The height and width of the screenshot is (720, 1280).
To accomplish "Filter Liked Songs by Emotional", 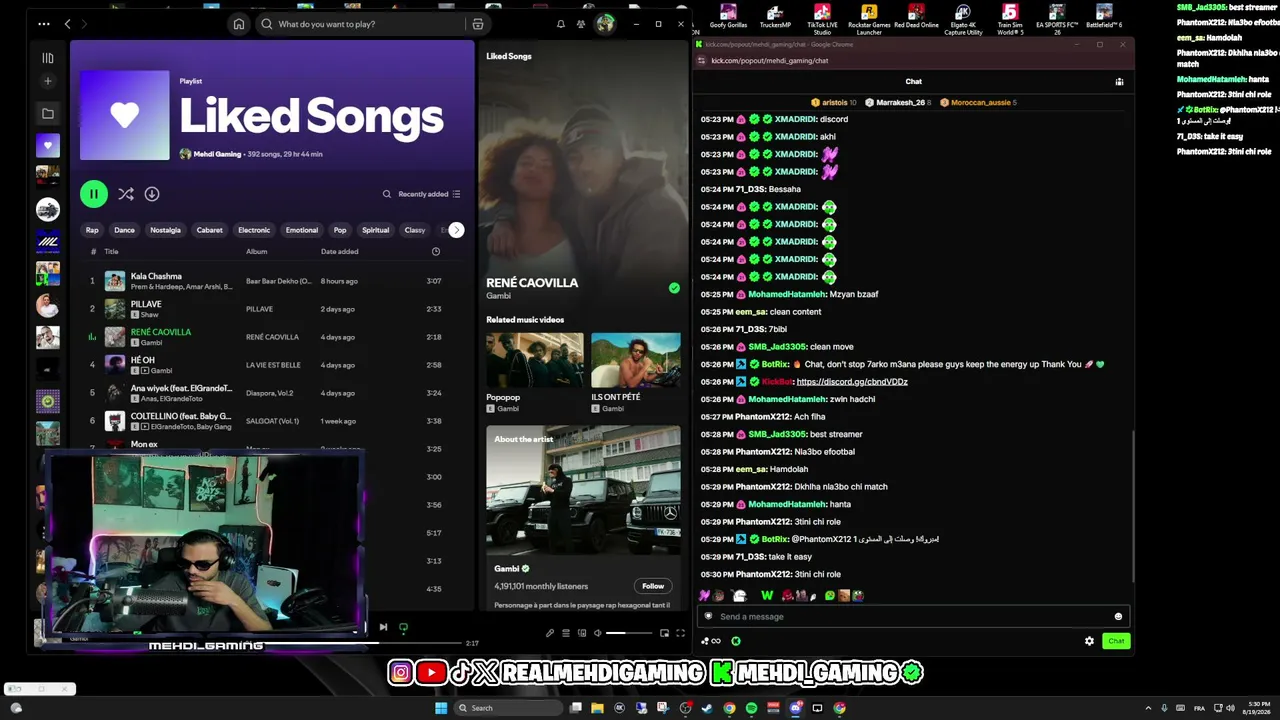I will 302,230.
